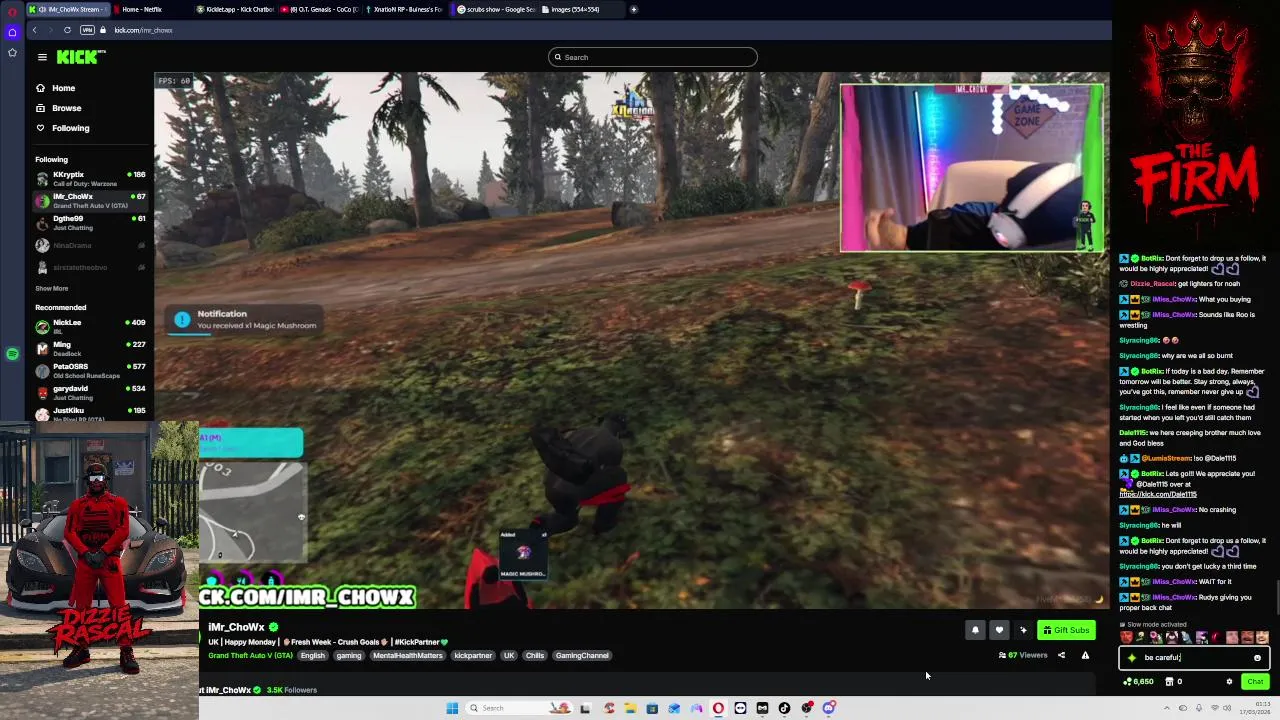Click the chat message input field
Image resolution: width=1280 pixels, height=720 pixels.
point(1194,658)
